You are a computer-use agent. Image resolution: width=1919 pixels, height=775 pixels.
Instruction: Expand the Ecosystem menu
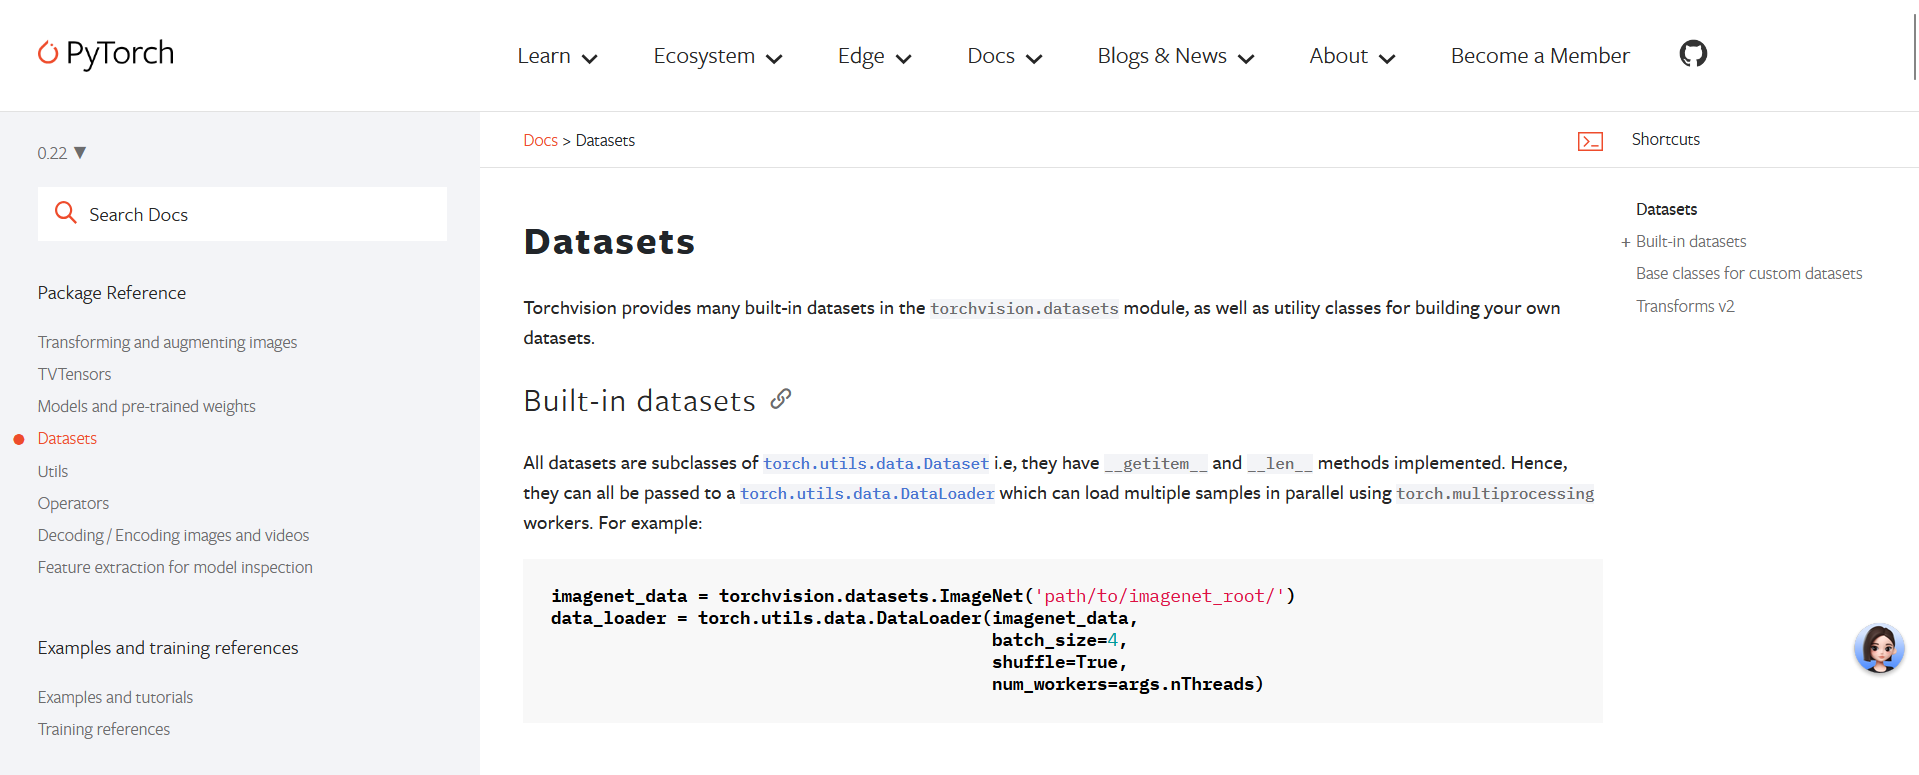click(x=717, y=56)
